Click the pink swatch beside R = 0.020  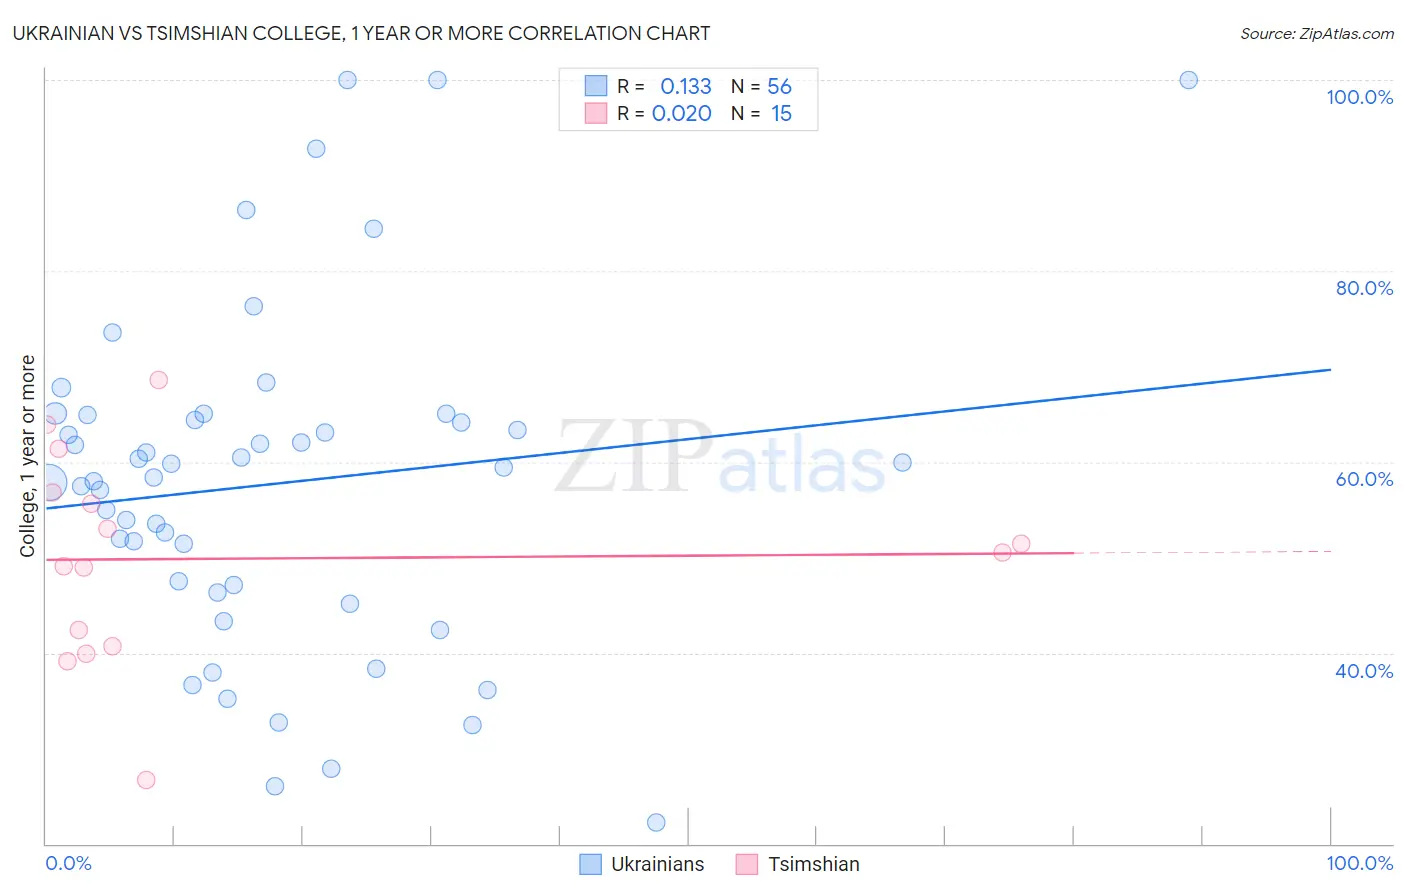(x=596, y=113)
